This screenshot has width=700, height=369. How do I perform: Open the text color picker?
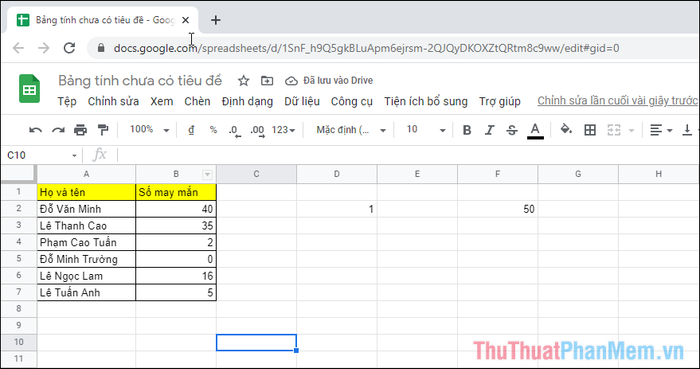click(x=535, y=131)
